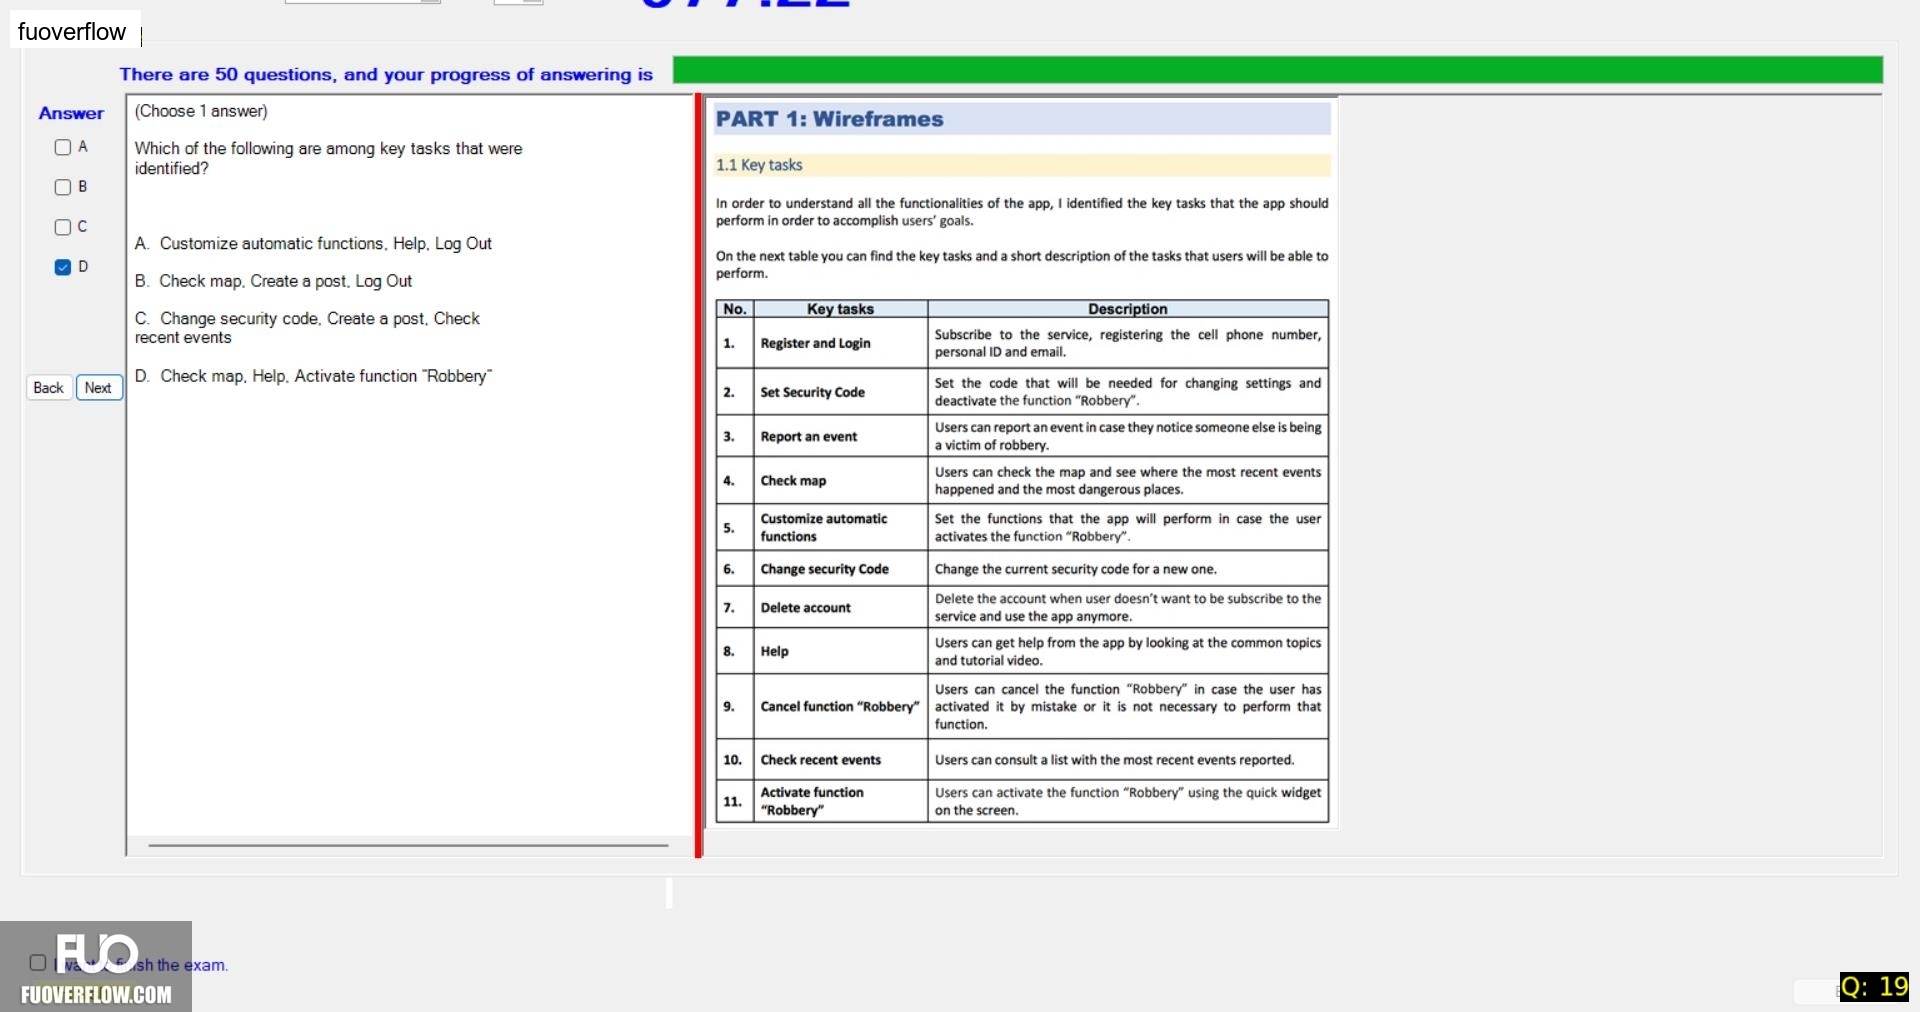Image resolution: width=1920 pixels, height=1012 pixels.
Task: Click the Back button
Action: [x=48, y=388]
